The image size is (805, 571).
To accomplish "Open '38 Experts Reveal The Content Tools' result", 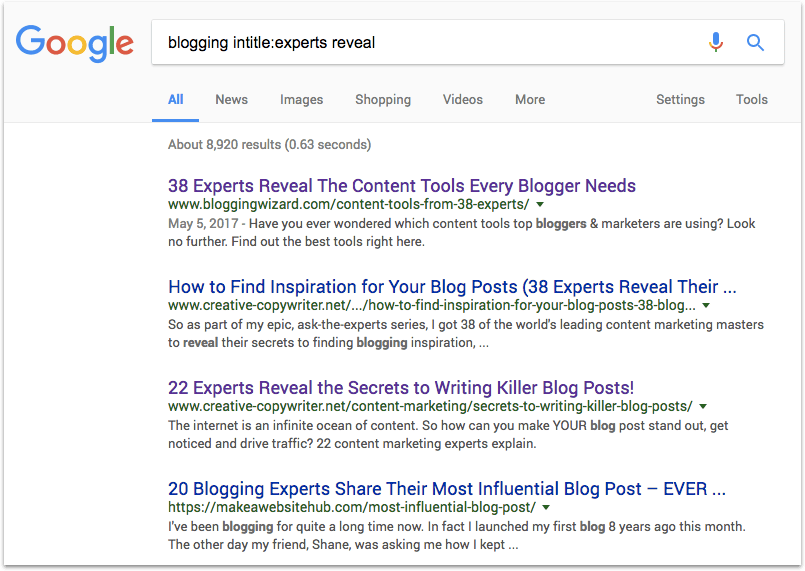I will click(402, 185).
